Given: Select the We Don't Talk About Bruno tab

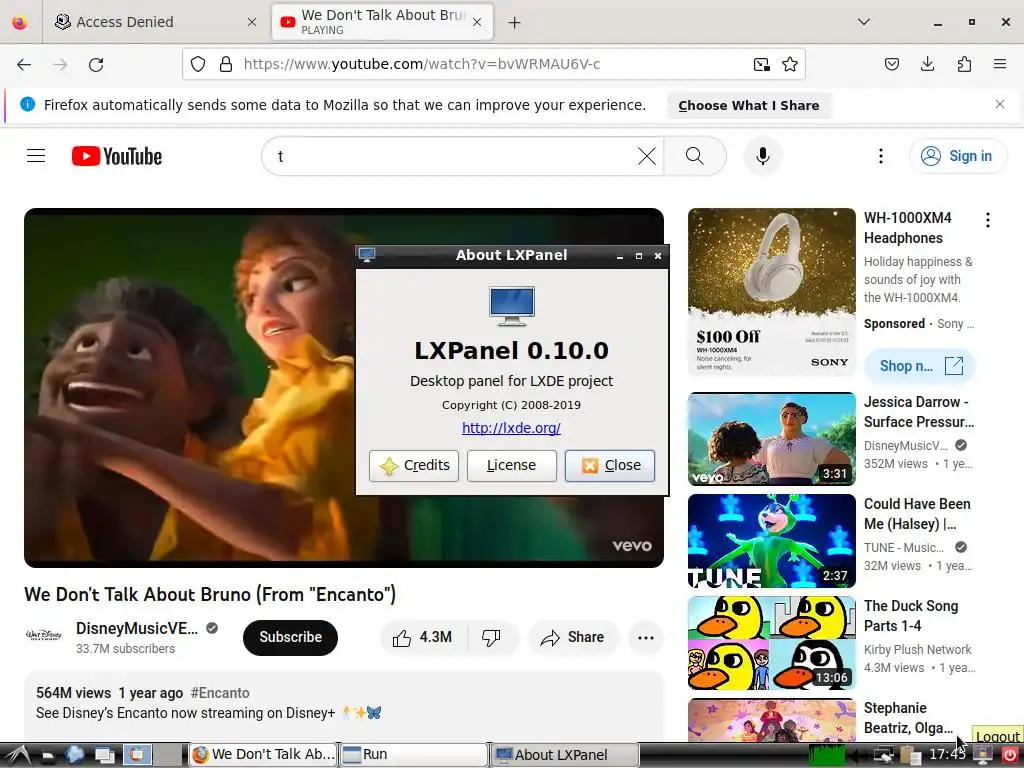Looking at the screenshot, I should 382,22.
